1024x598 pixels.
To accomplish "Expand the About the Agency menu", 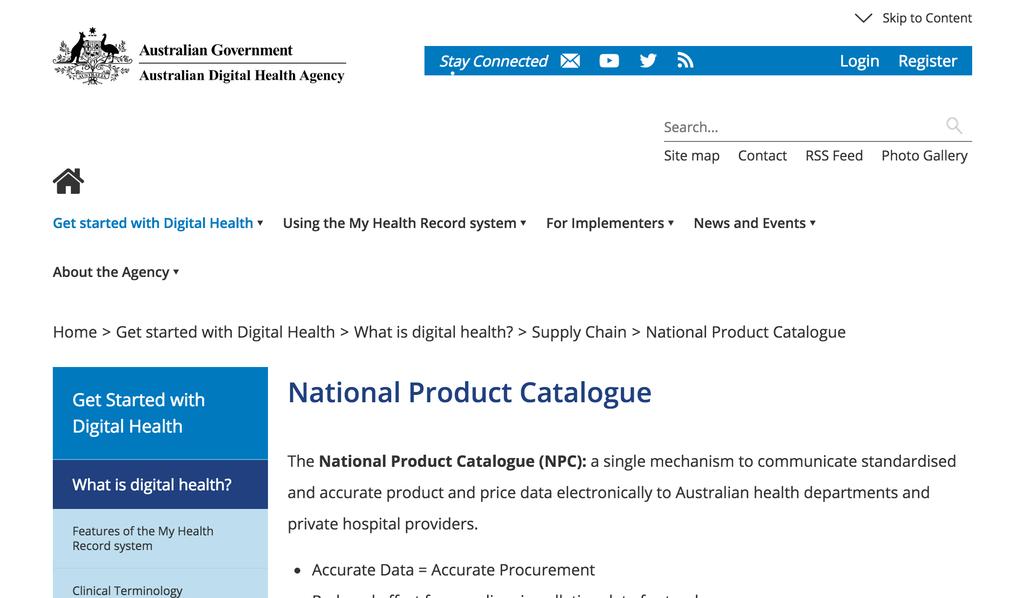I will point(116,272).
